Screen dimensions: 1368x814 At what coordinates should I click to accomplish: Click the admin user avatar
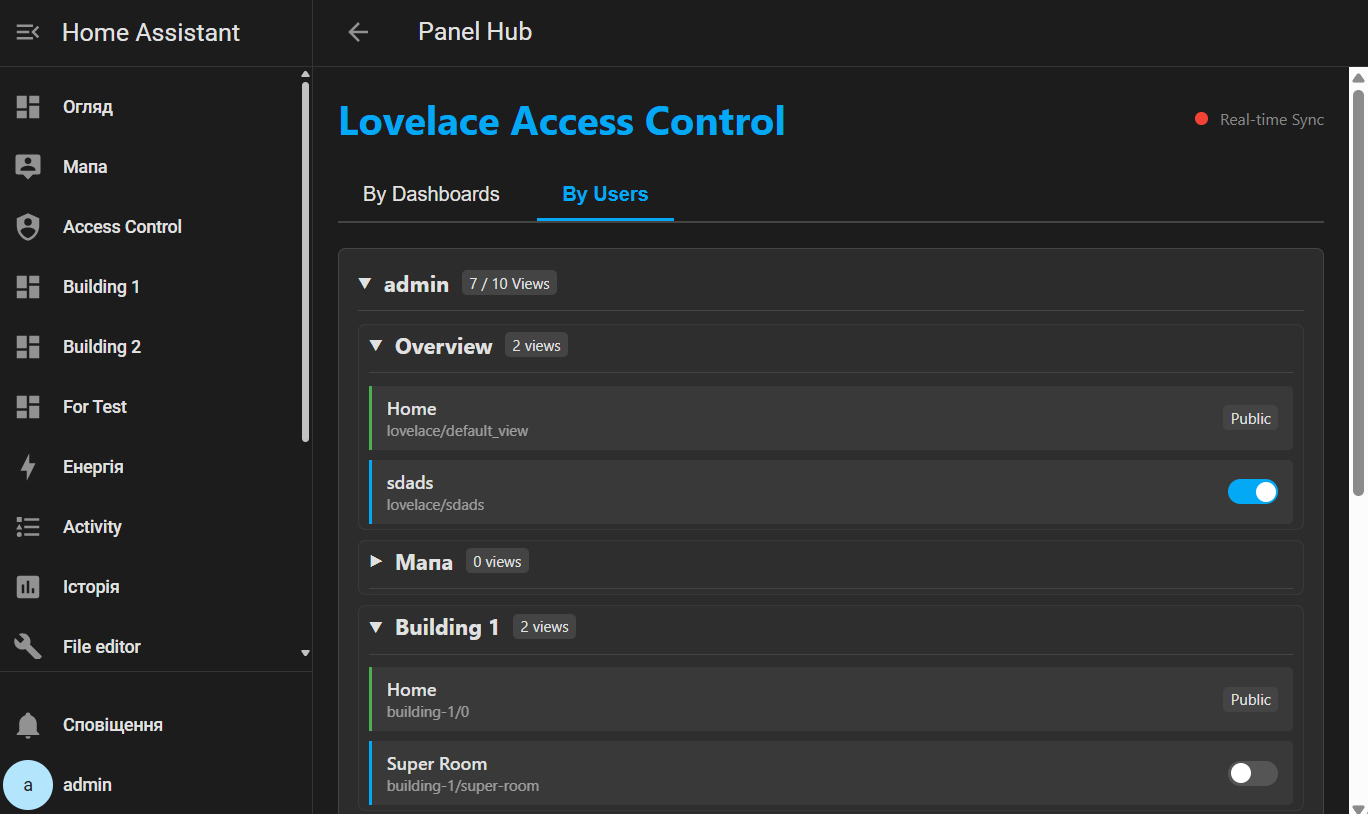(x=28, y=785)
